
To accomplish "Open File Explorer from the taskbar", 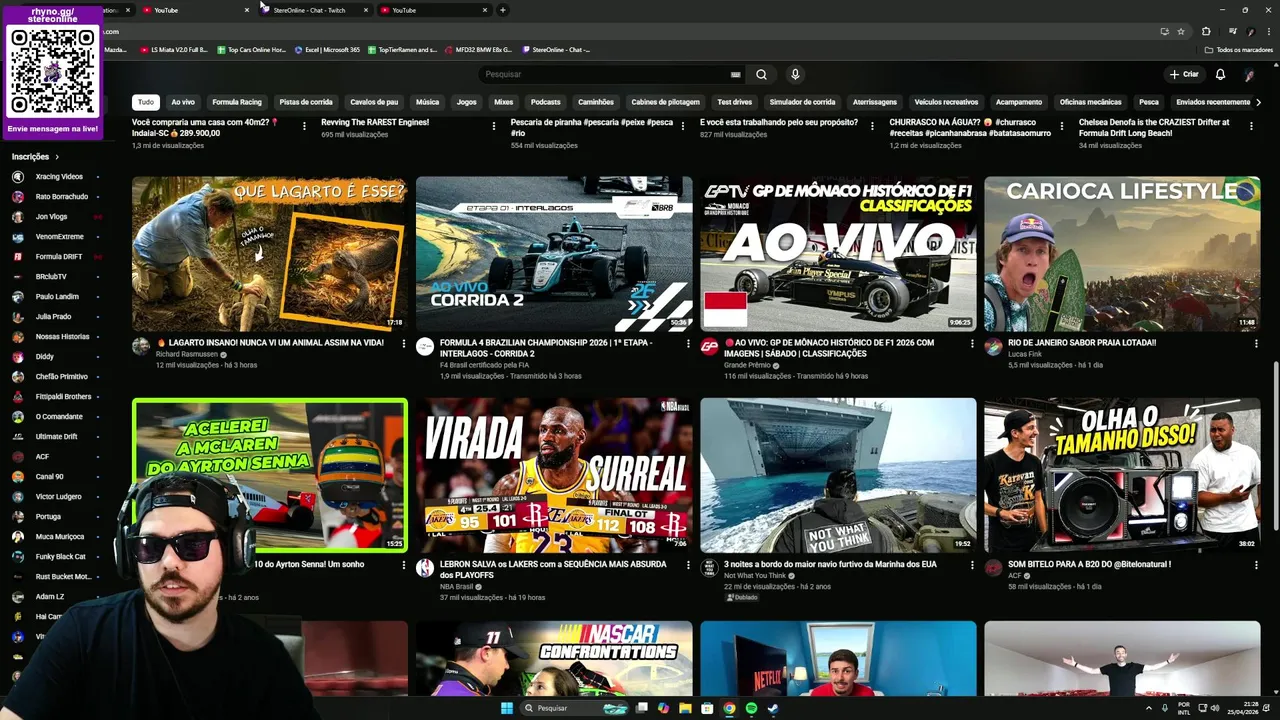I will tap(685, 708).
